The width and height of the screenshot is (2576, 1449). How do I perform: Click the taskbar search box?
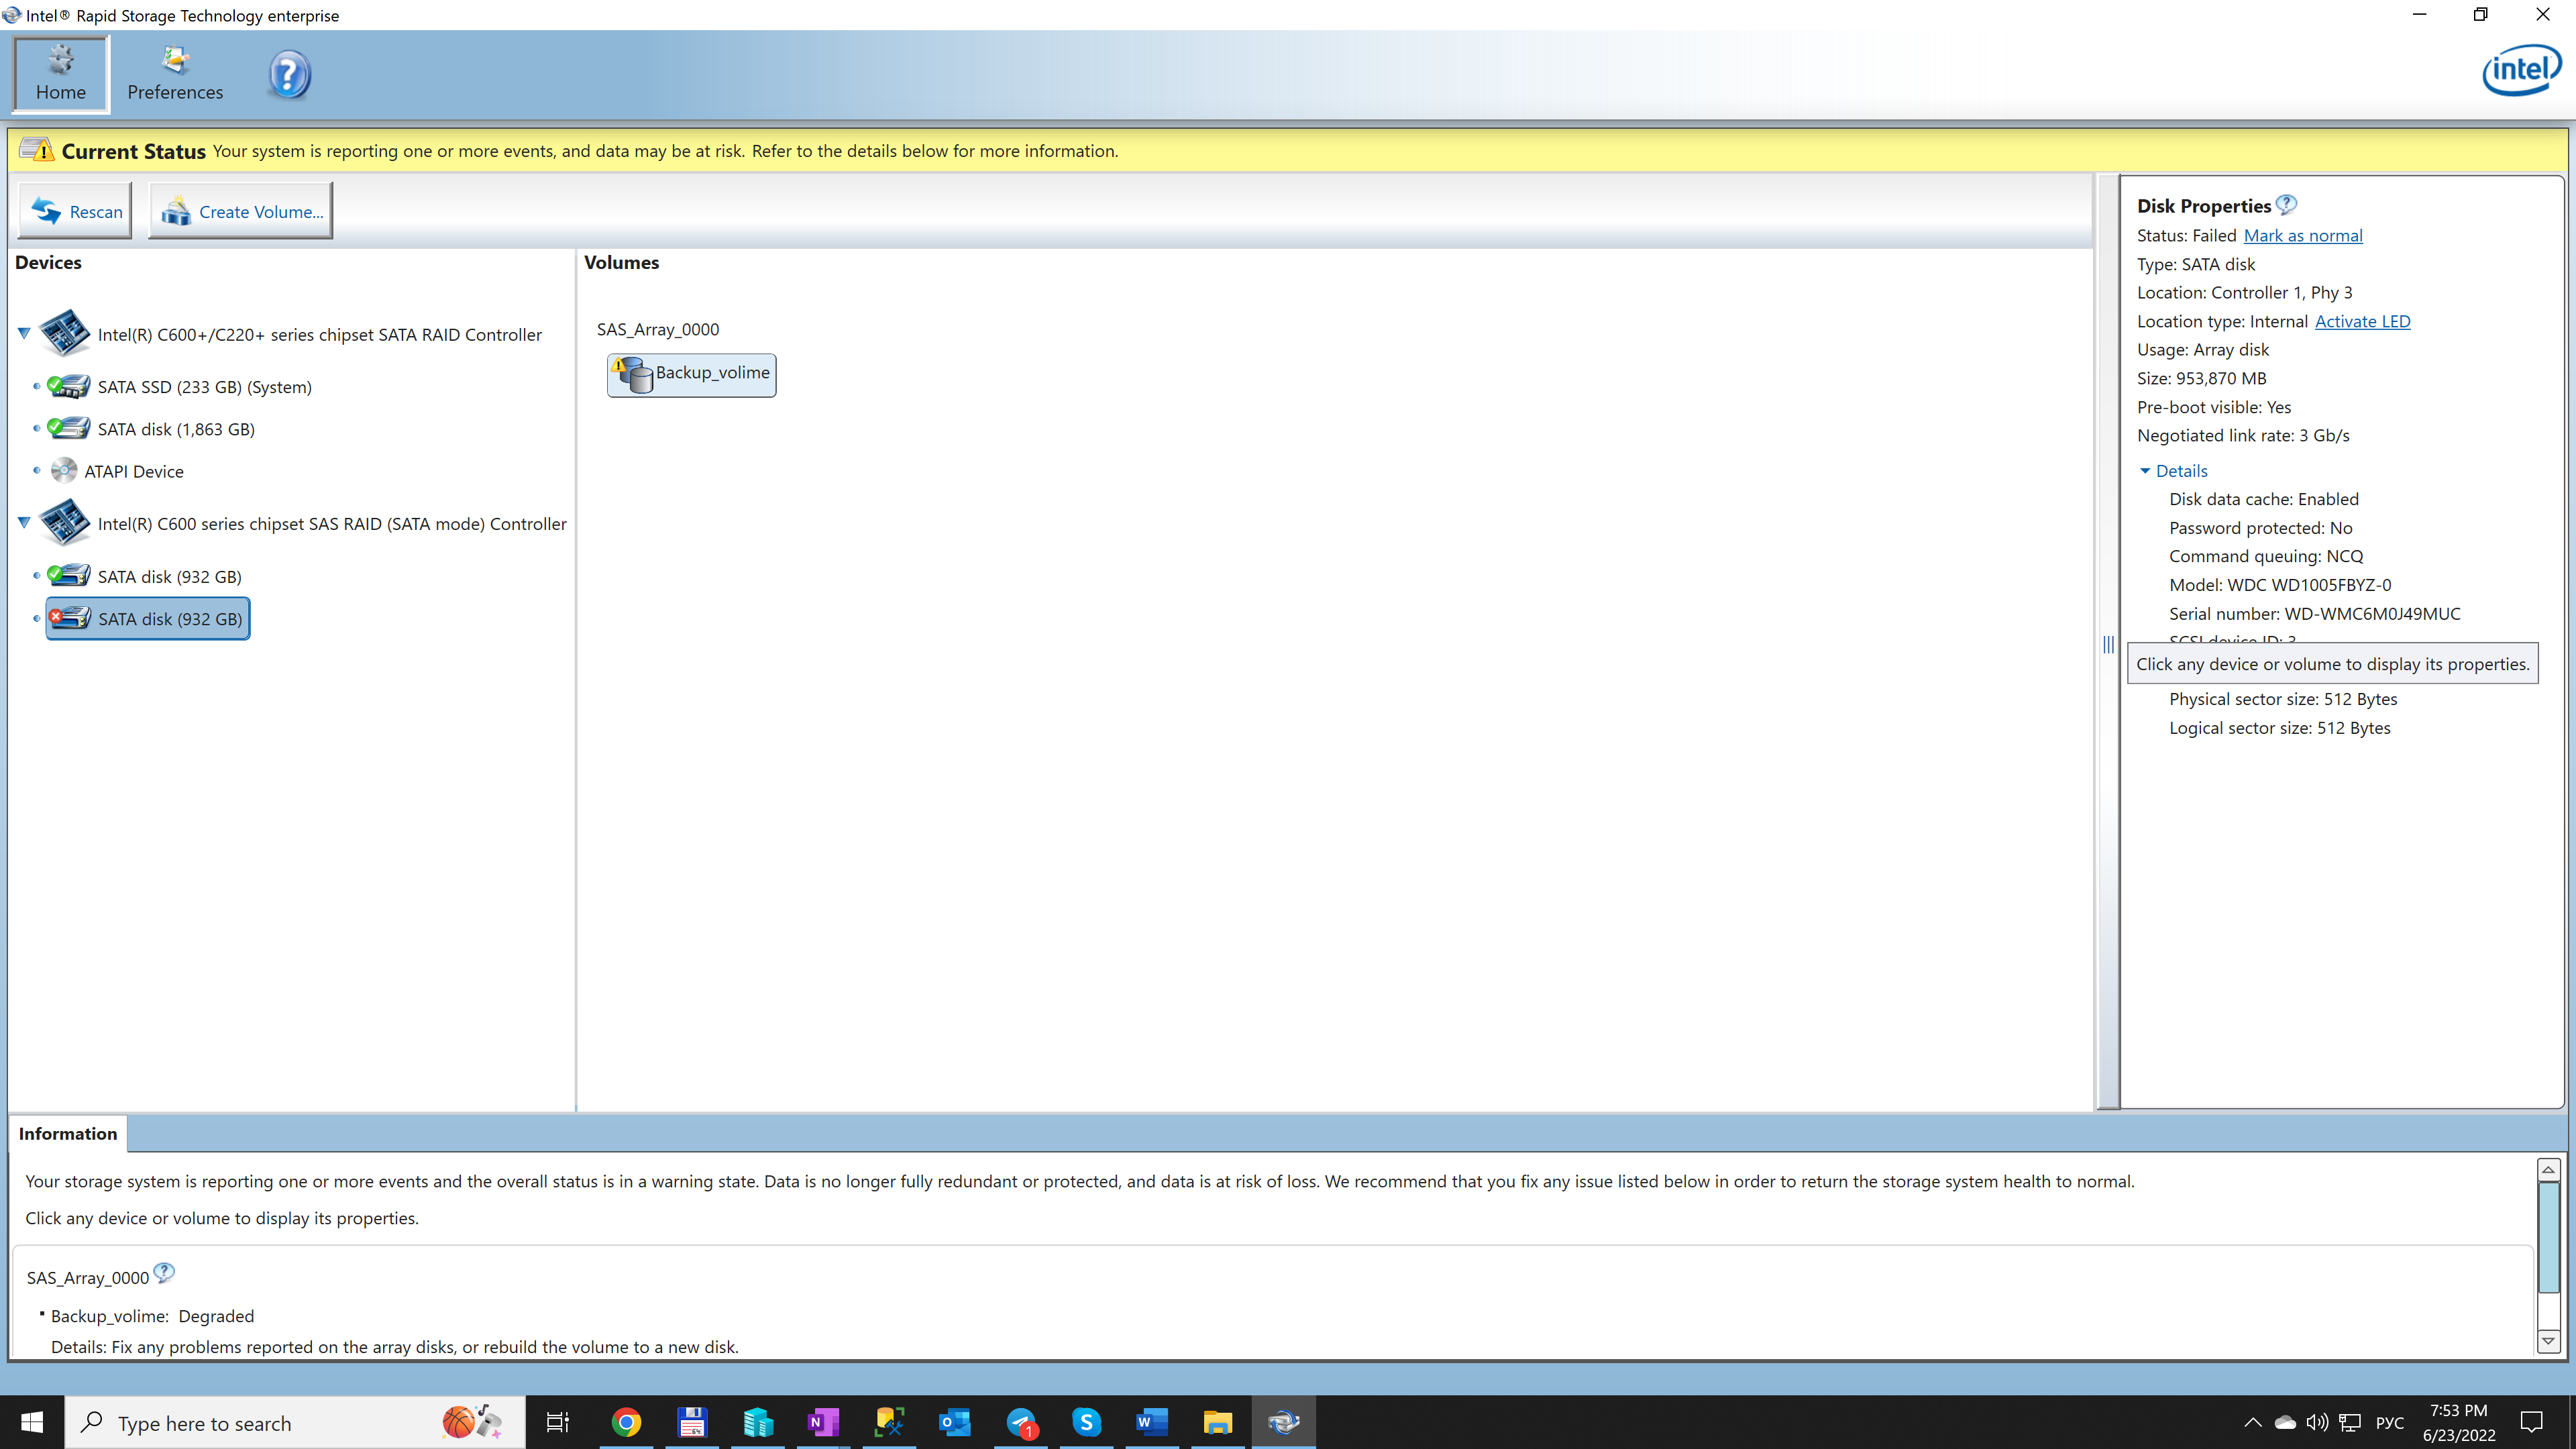(295, 1422)
